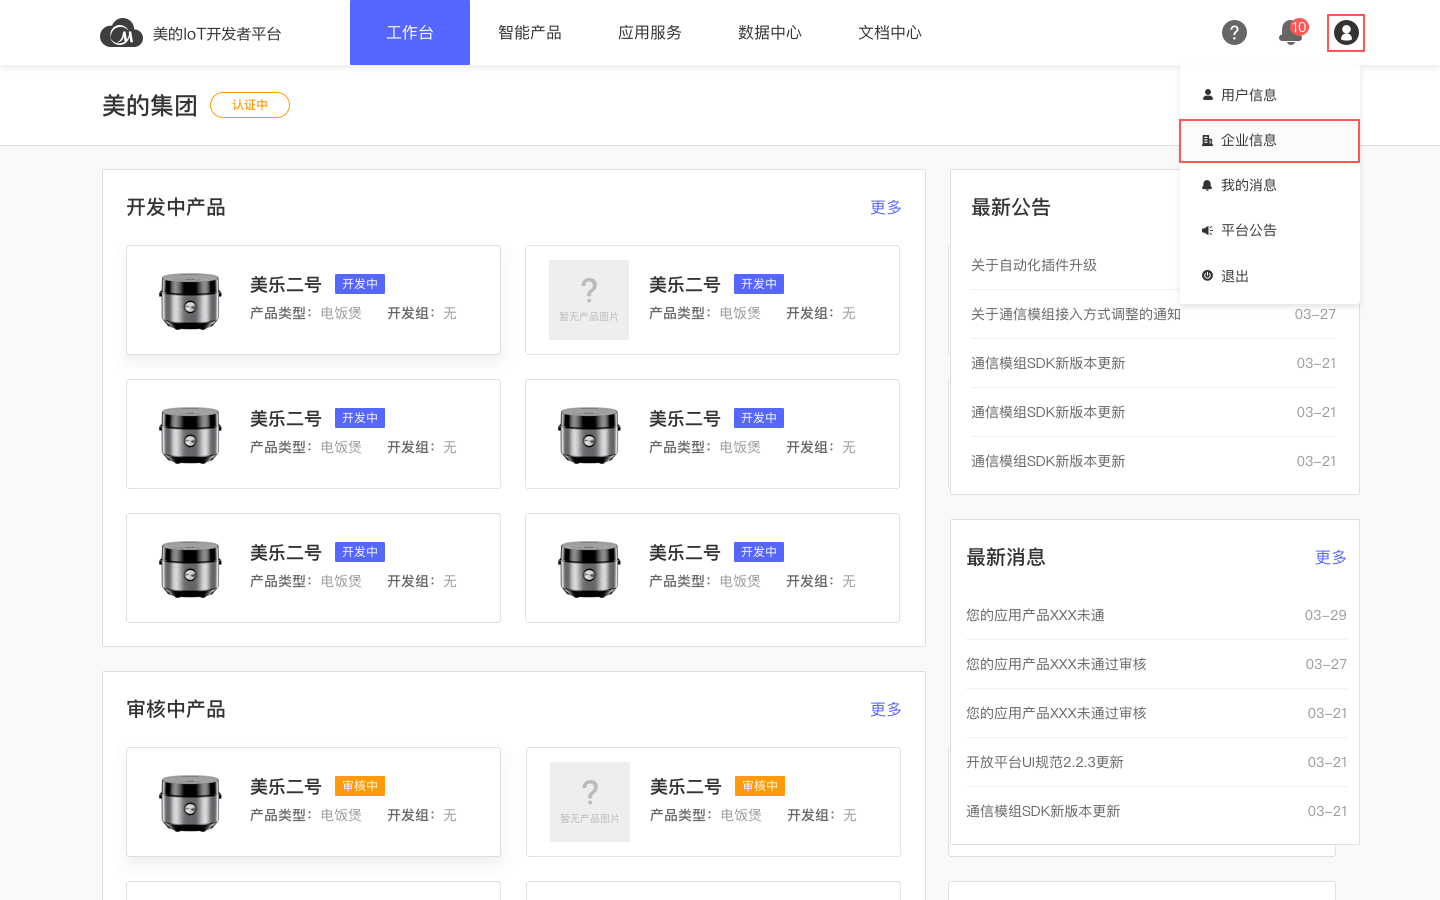Click 更多 in 最新消息 panel

(1331, 557)
